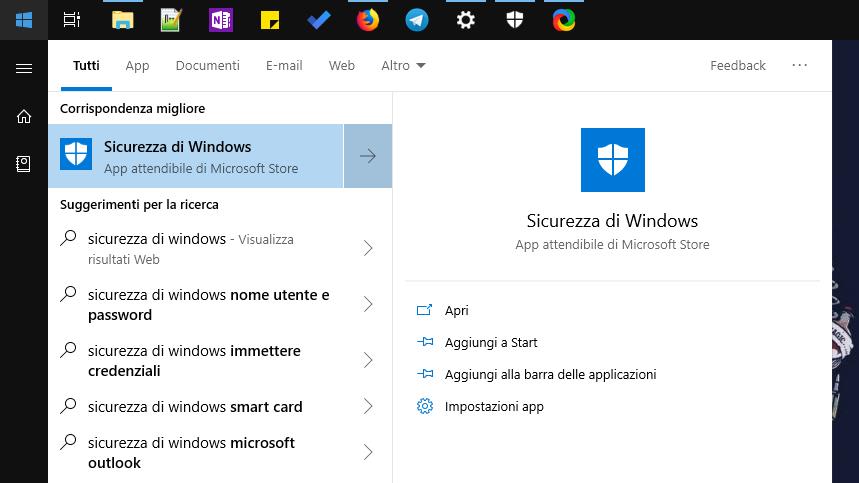The image size is (859, 483).
Task: Expand 'smart card' suggestion chevron
Action: [368, 406]
